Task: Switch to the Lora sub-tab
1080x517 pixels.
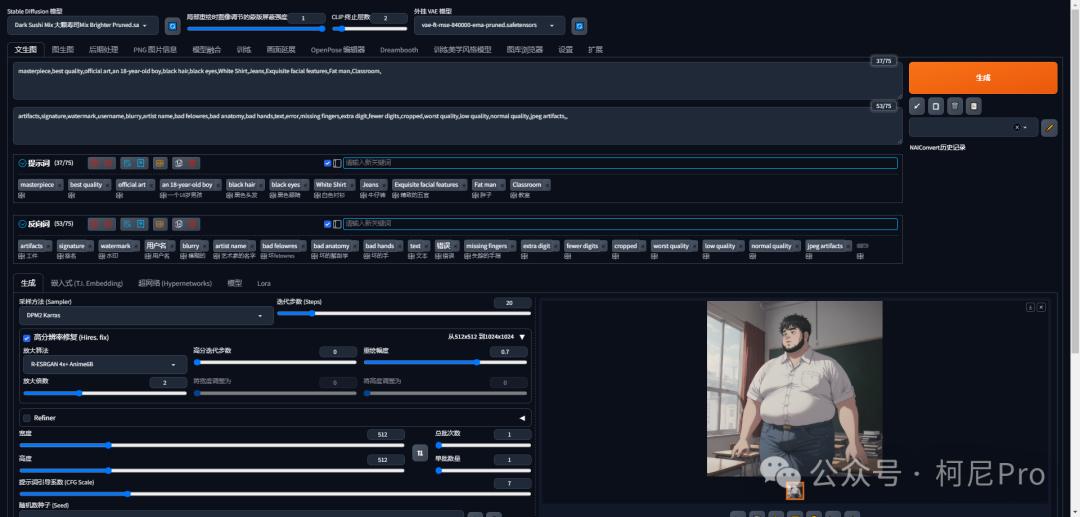Action: 264,283
